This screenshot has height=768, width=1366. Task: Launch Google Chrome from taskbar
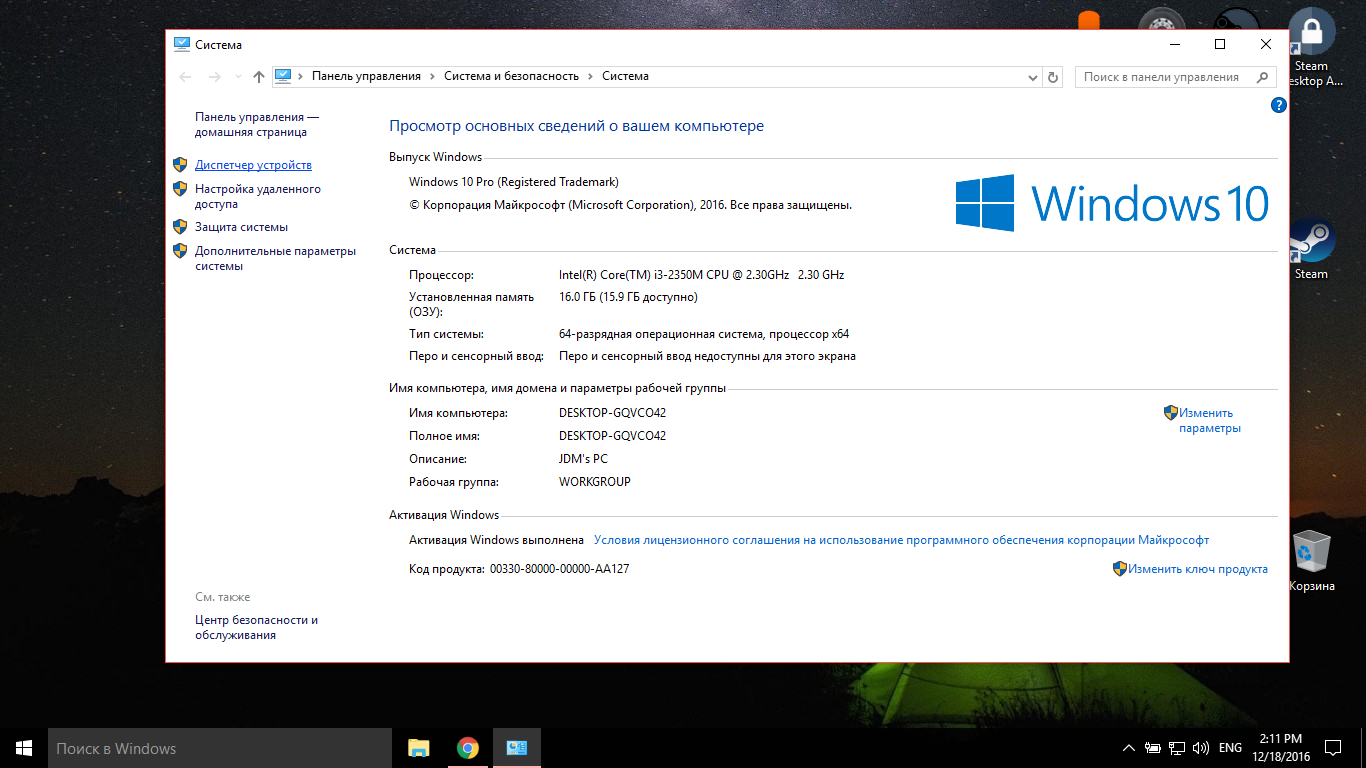click(467, 748)
